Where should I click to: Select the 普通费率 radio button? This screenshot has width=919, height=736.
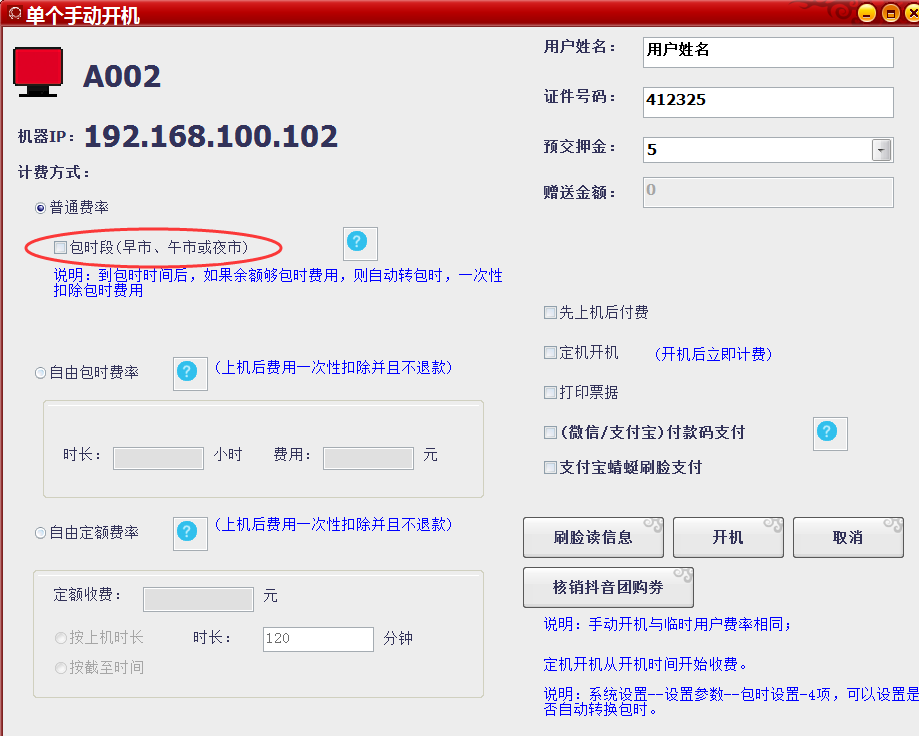pyautogui.click(x=41, y=208)
